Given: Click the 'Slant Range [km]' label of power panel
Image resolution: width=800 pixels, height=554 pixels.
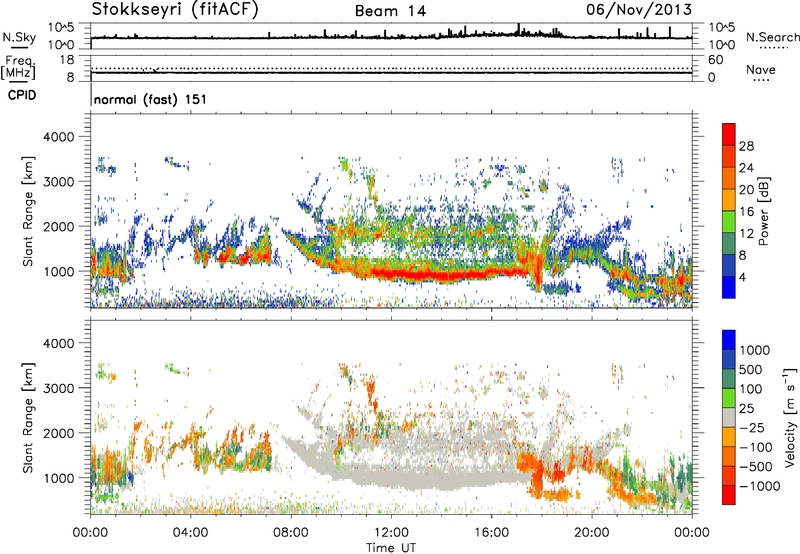Looking at the screenshot, I should [29, 211].
